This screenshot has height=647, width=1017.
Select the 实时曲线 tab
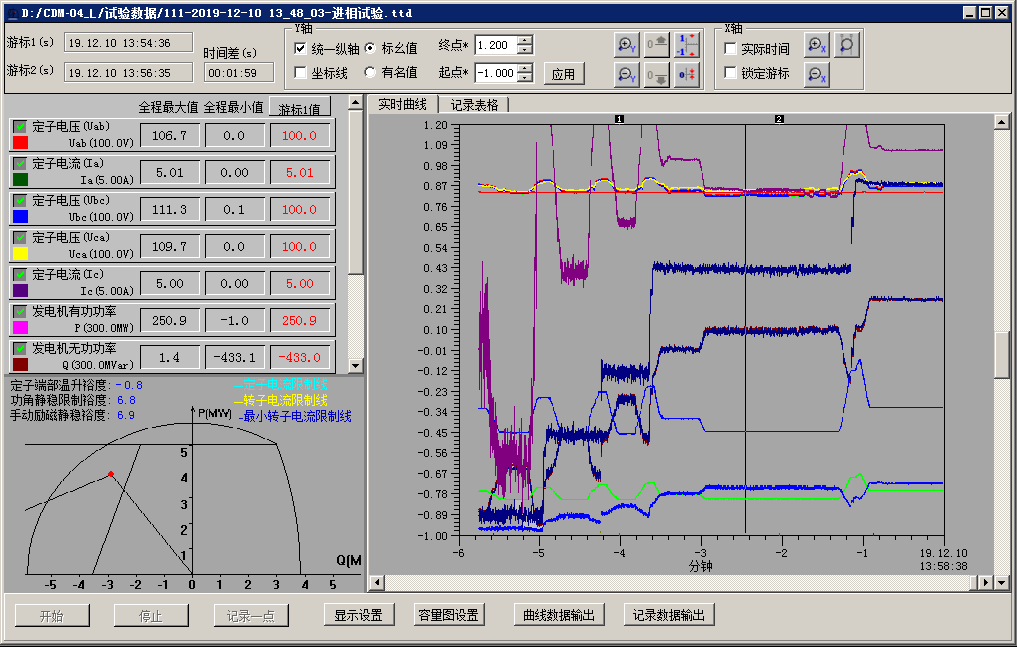[402, 105]
